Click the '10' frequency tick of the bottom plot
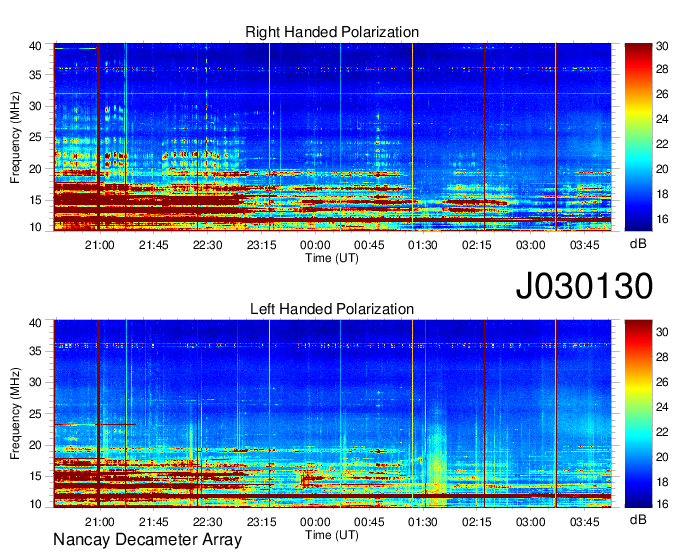The height and width of the screenshot is (552, 680). pyautogui.click(x=36, y=504)
